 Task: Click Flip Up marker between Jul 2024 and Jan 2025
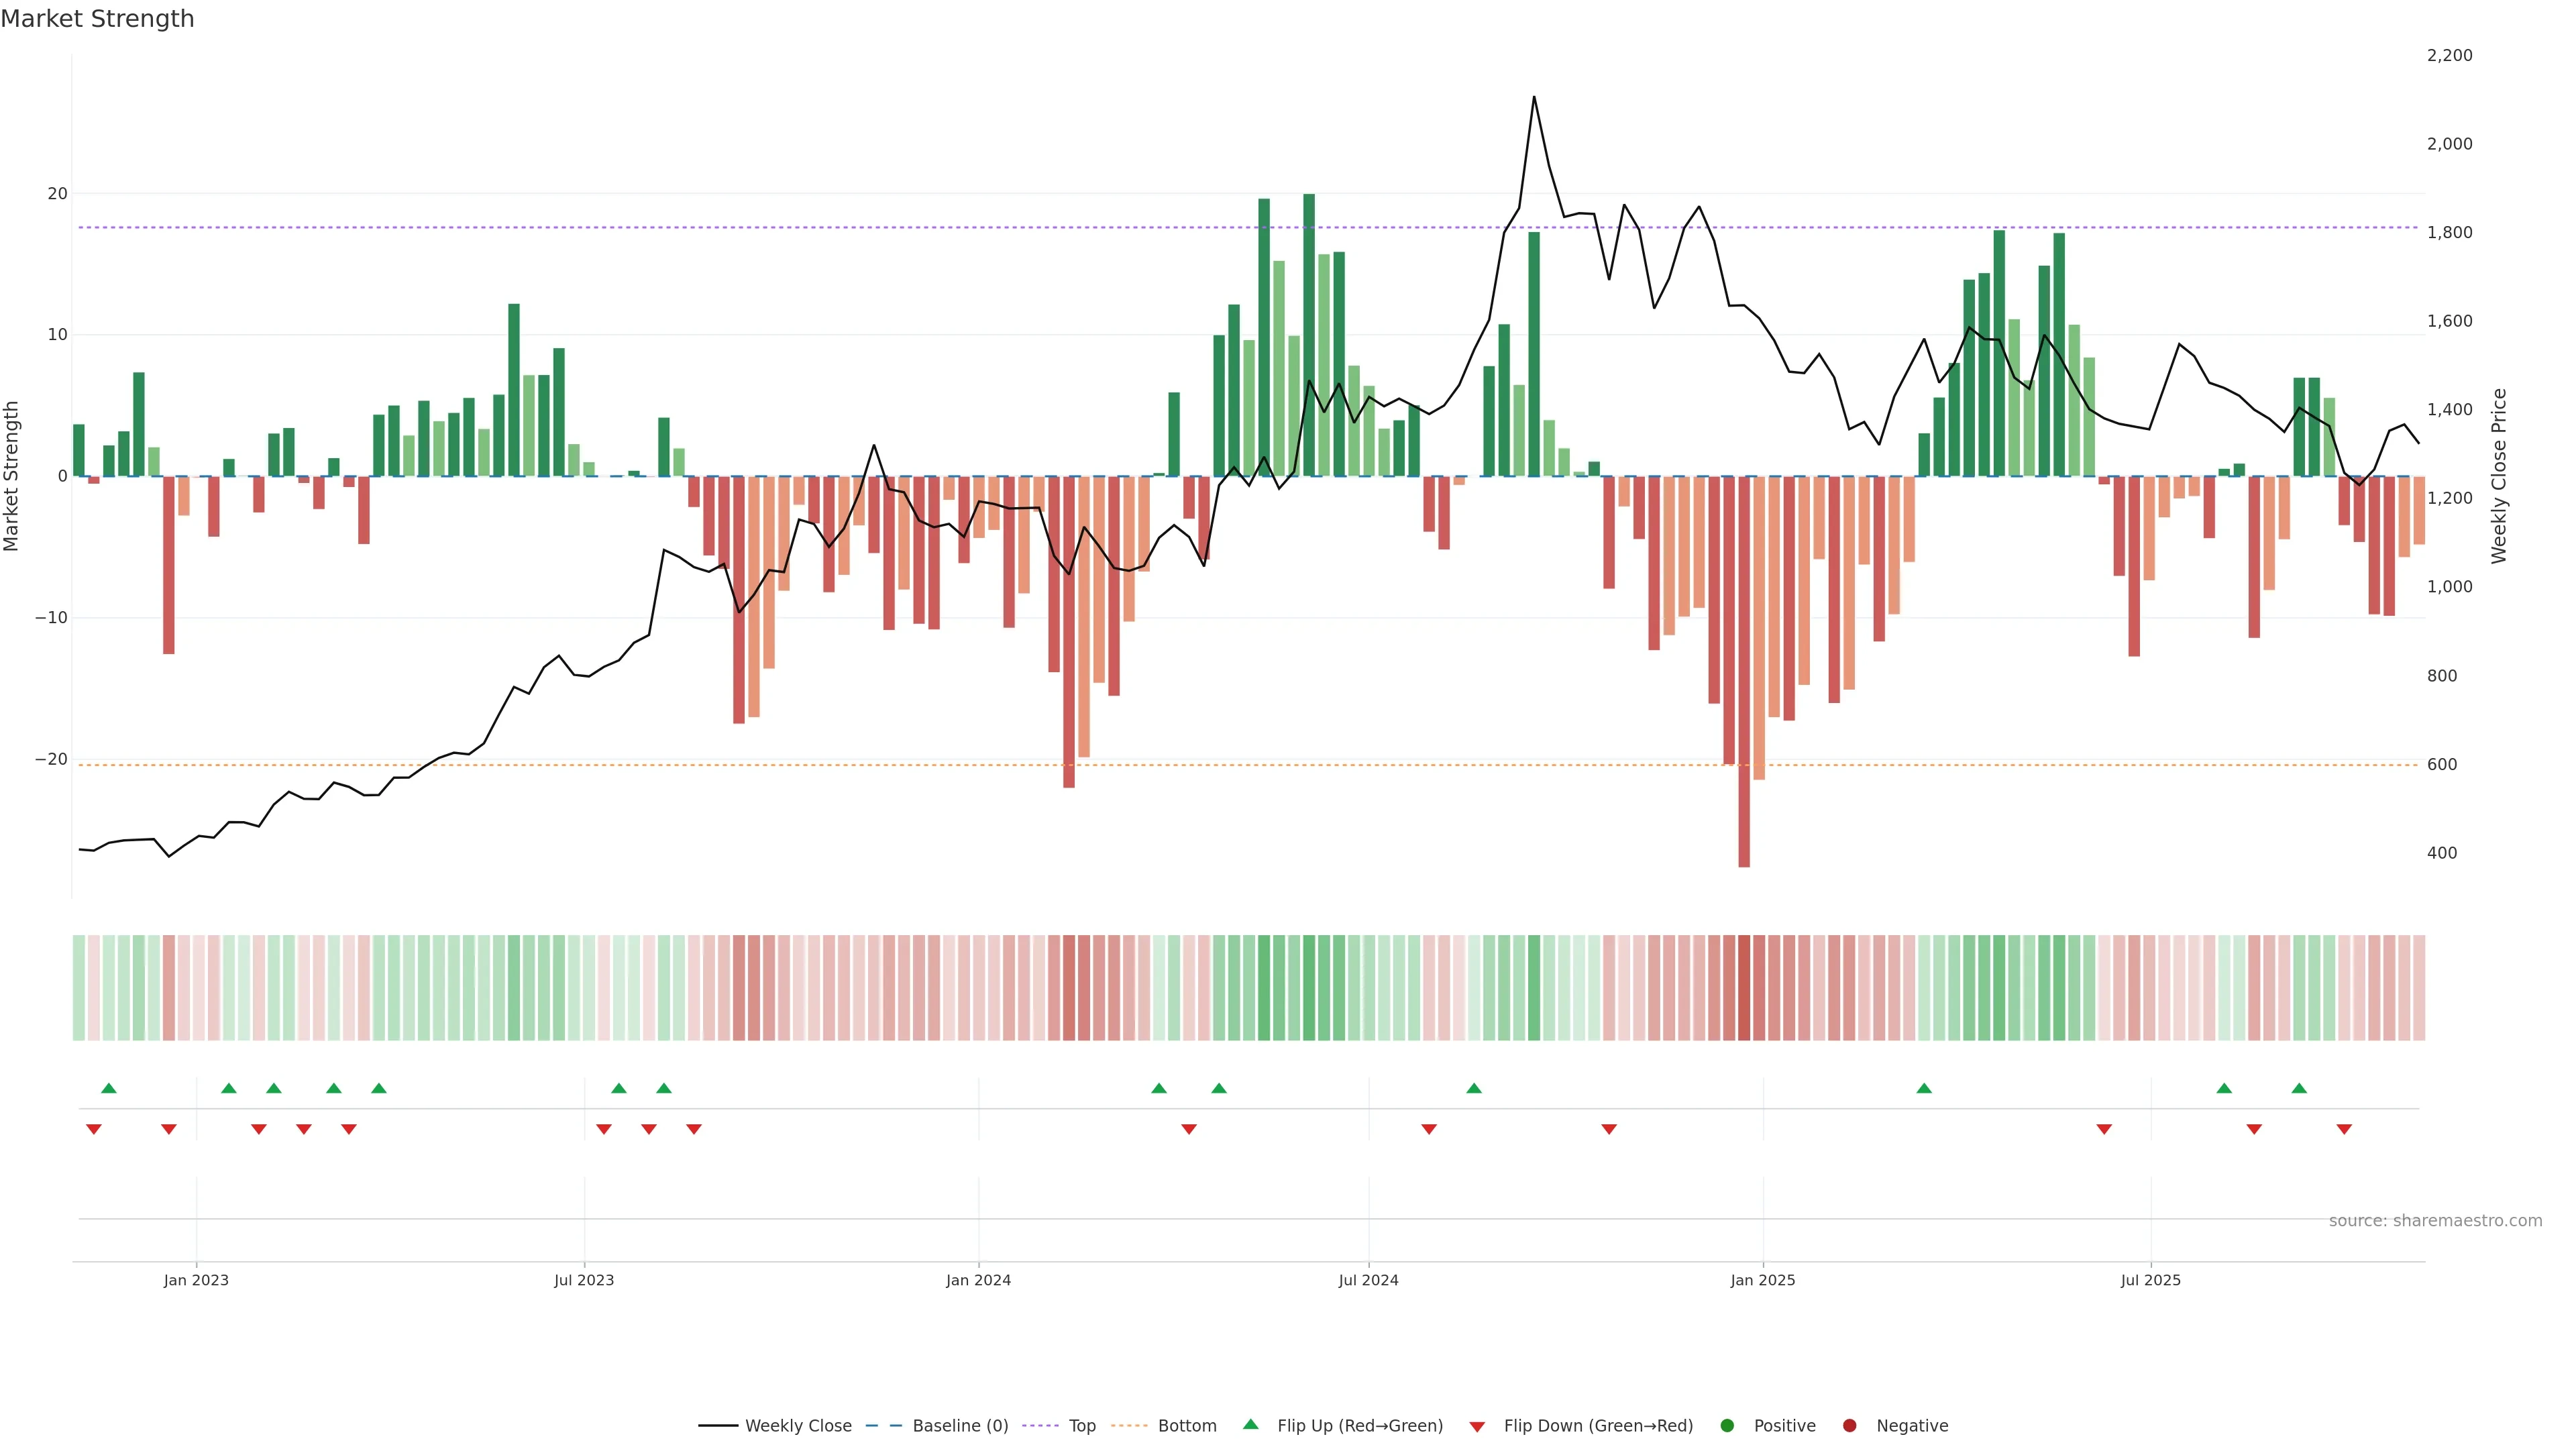tap(1474, 1088)
